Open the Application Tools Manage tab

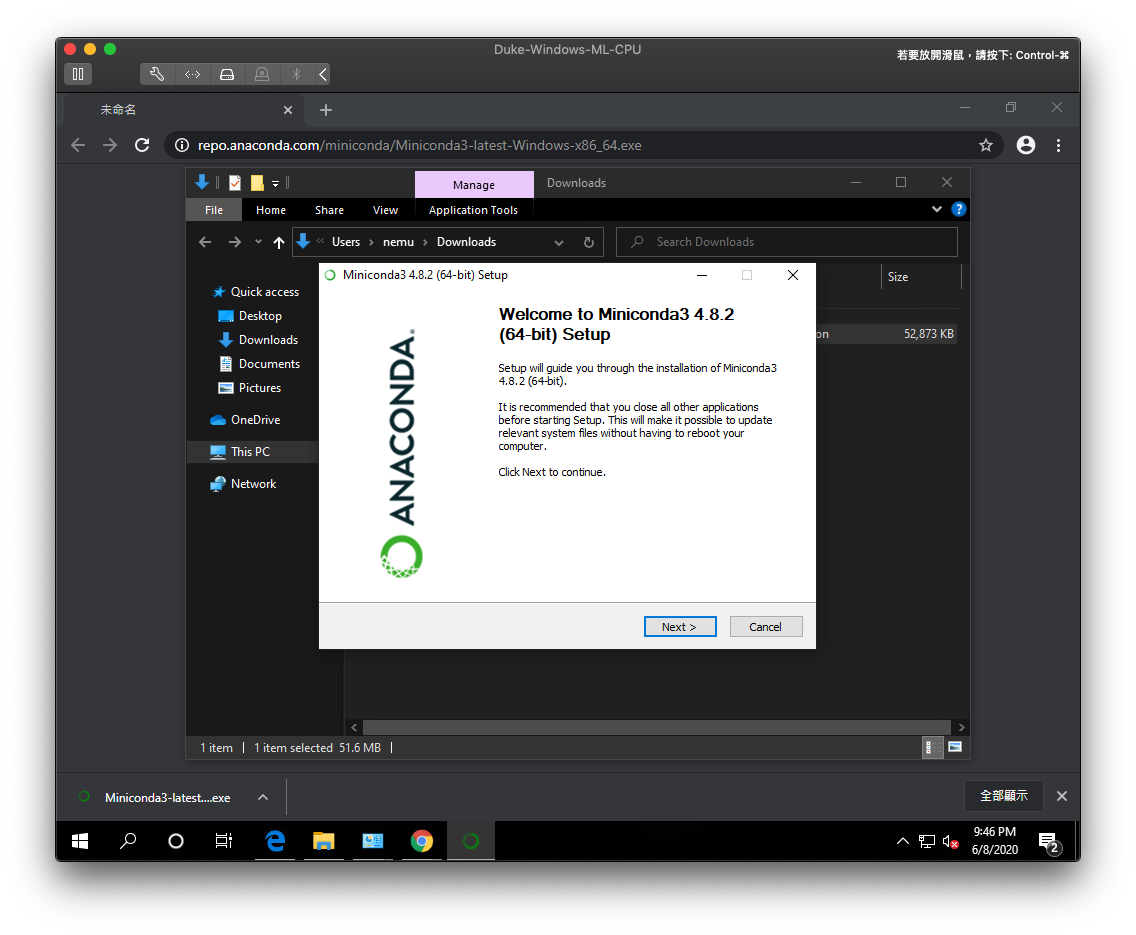pos(474,183)
